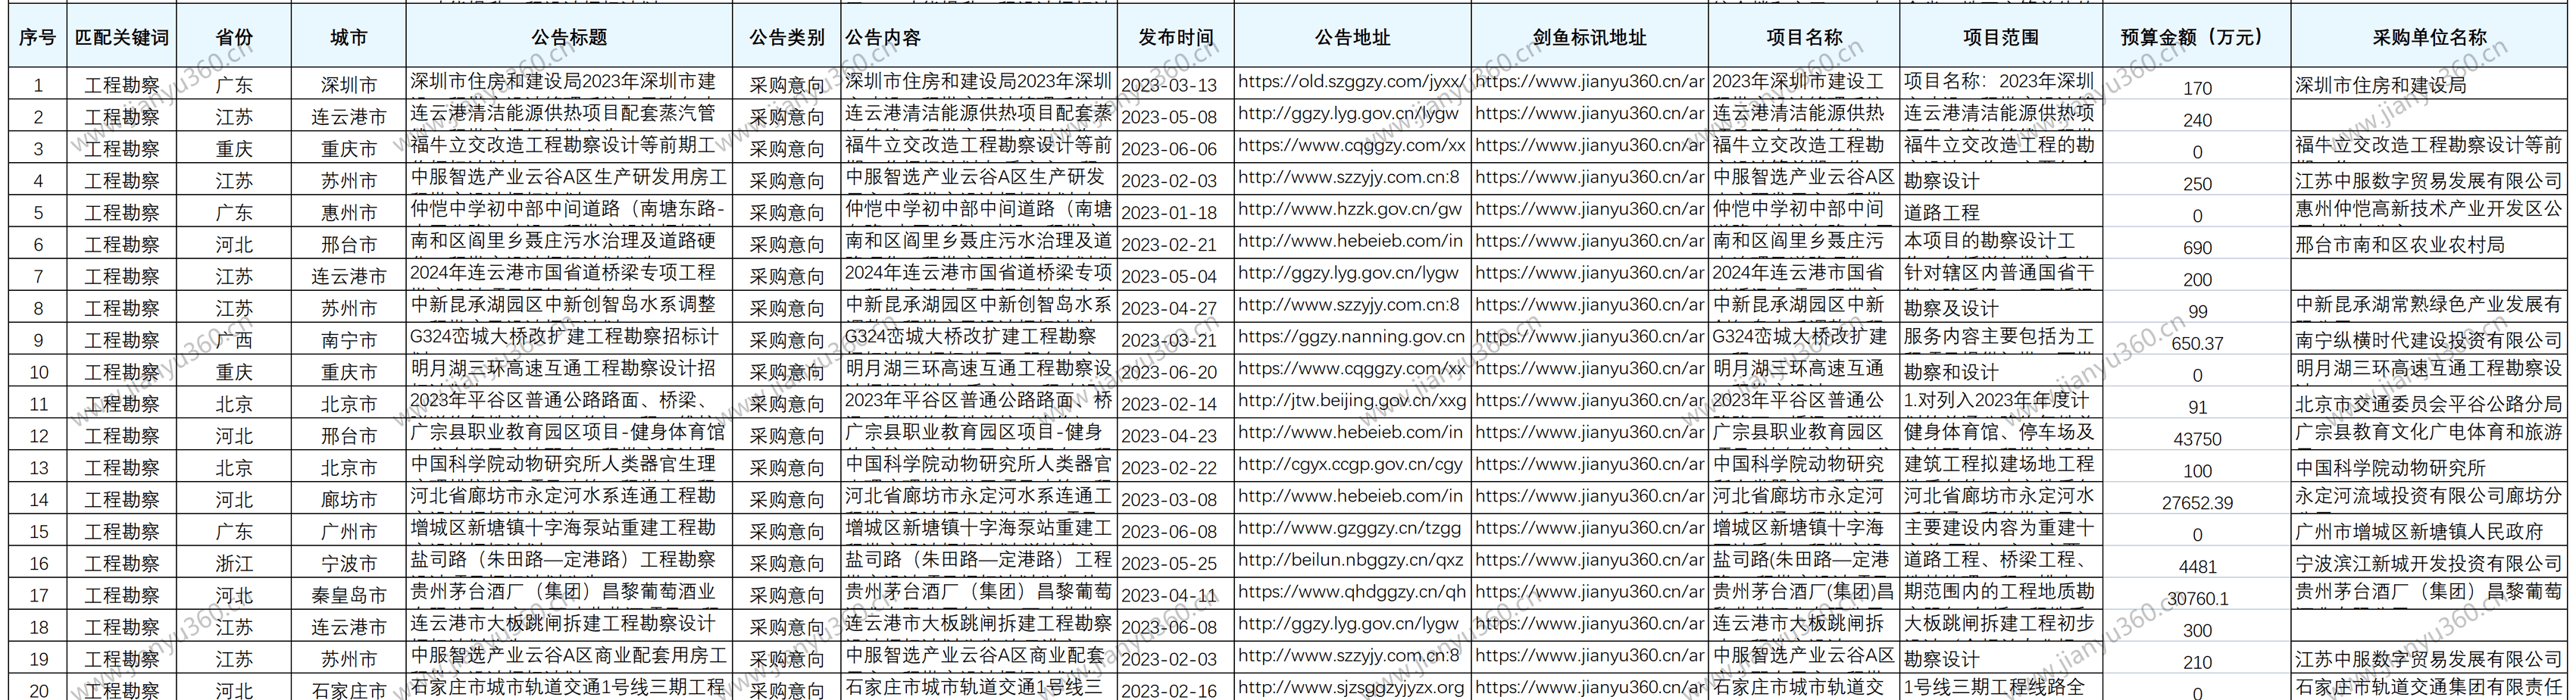The image size is (2576, 700).
Task: Click the 浙江 province cell
Action: coord(234,563)
